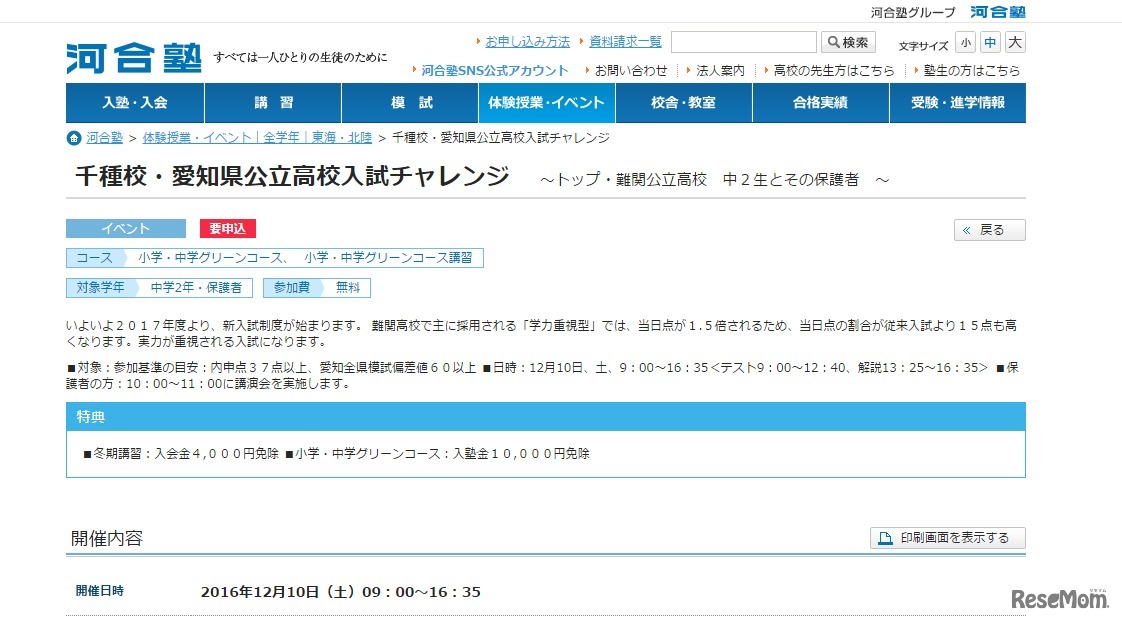Set font size to 小
1122x622 pixels.
(965, 42)
